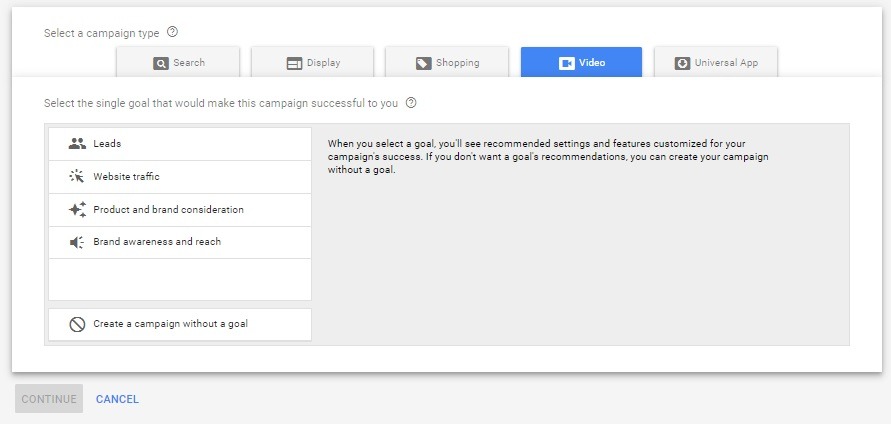Select the Universal App campaign tab
Viewport: 891px width, 424px height.
[x=716, y=62]
